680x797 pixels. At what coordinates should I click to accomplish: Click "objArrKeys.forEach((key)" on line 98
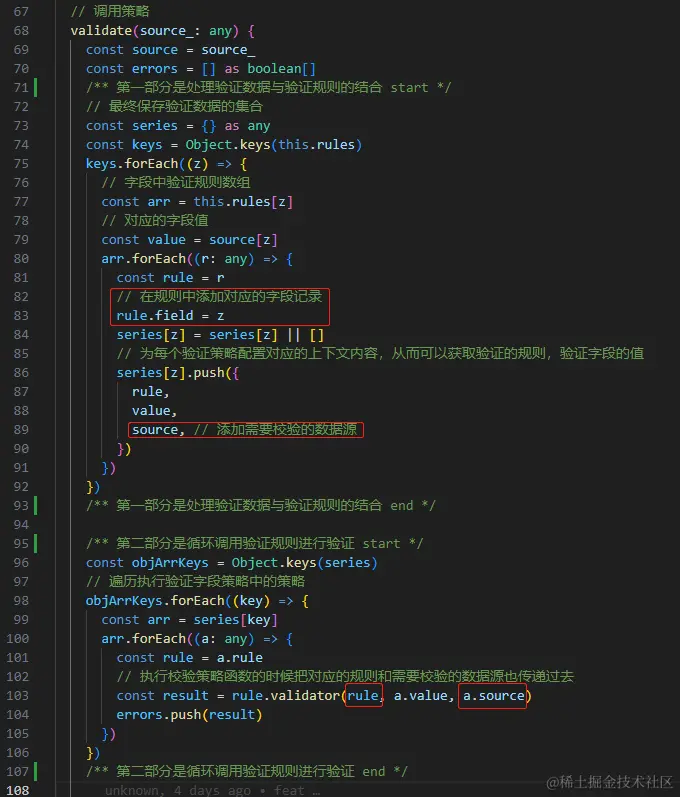tap(178, 601)
